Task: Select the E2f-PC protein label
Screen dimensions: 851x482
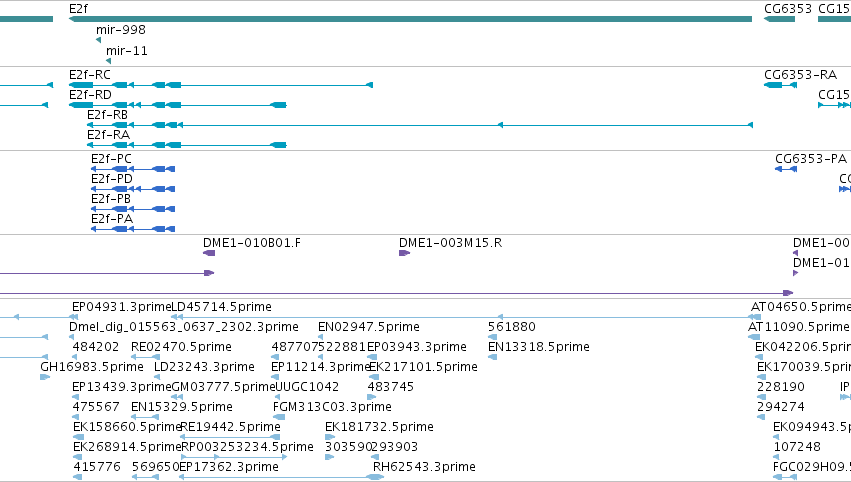Action: coord(111,158)
